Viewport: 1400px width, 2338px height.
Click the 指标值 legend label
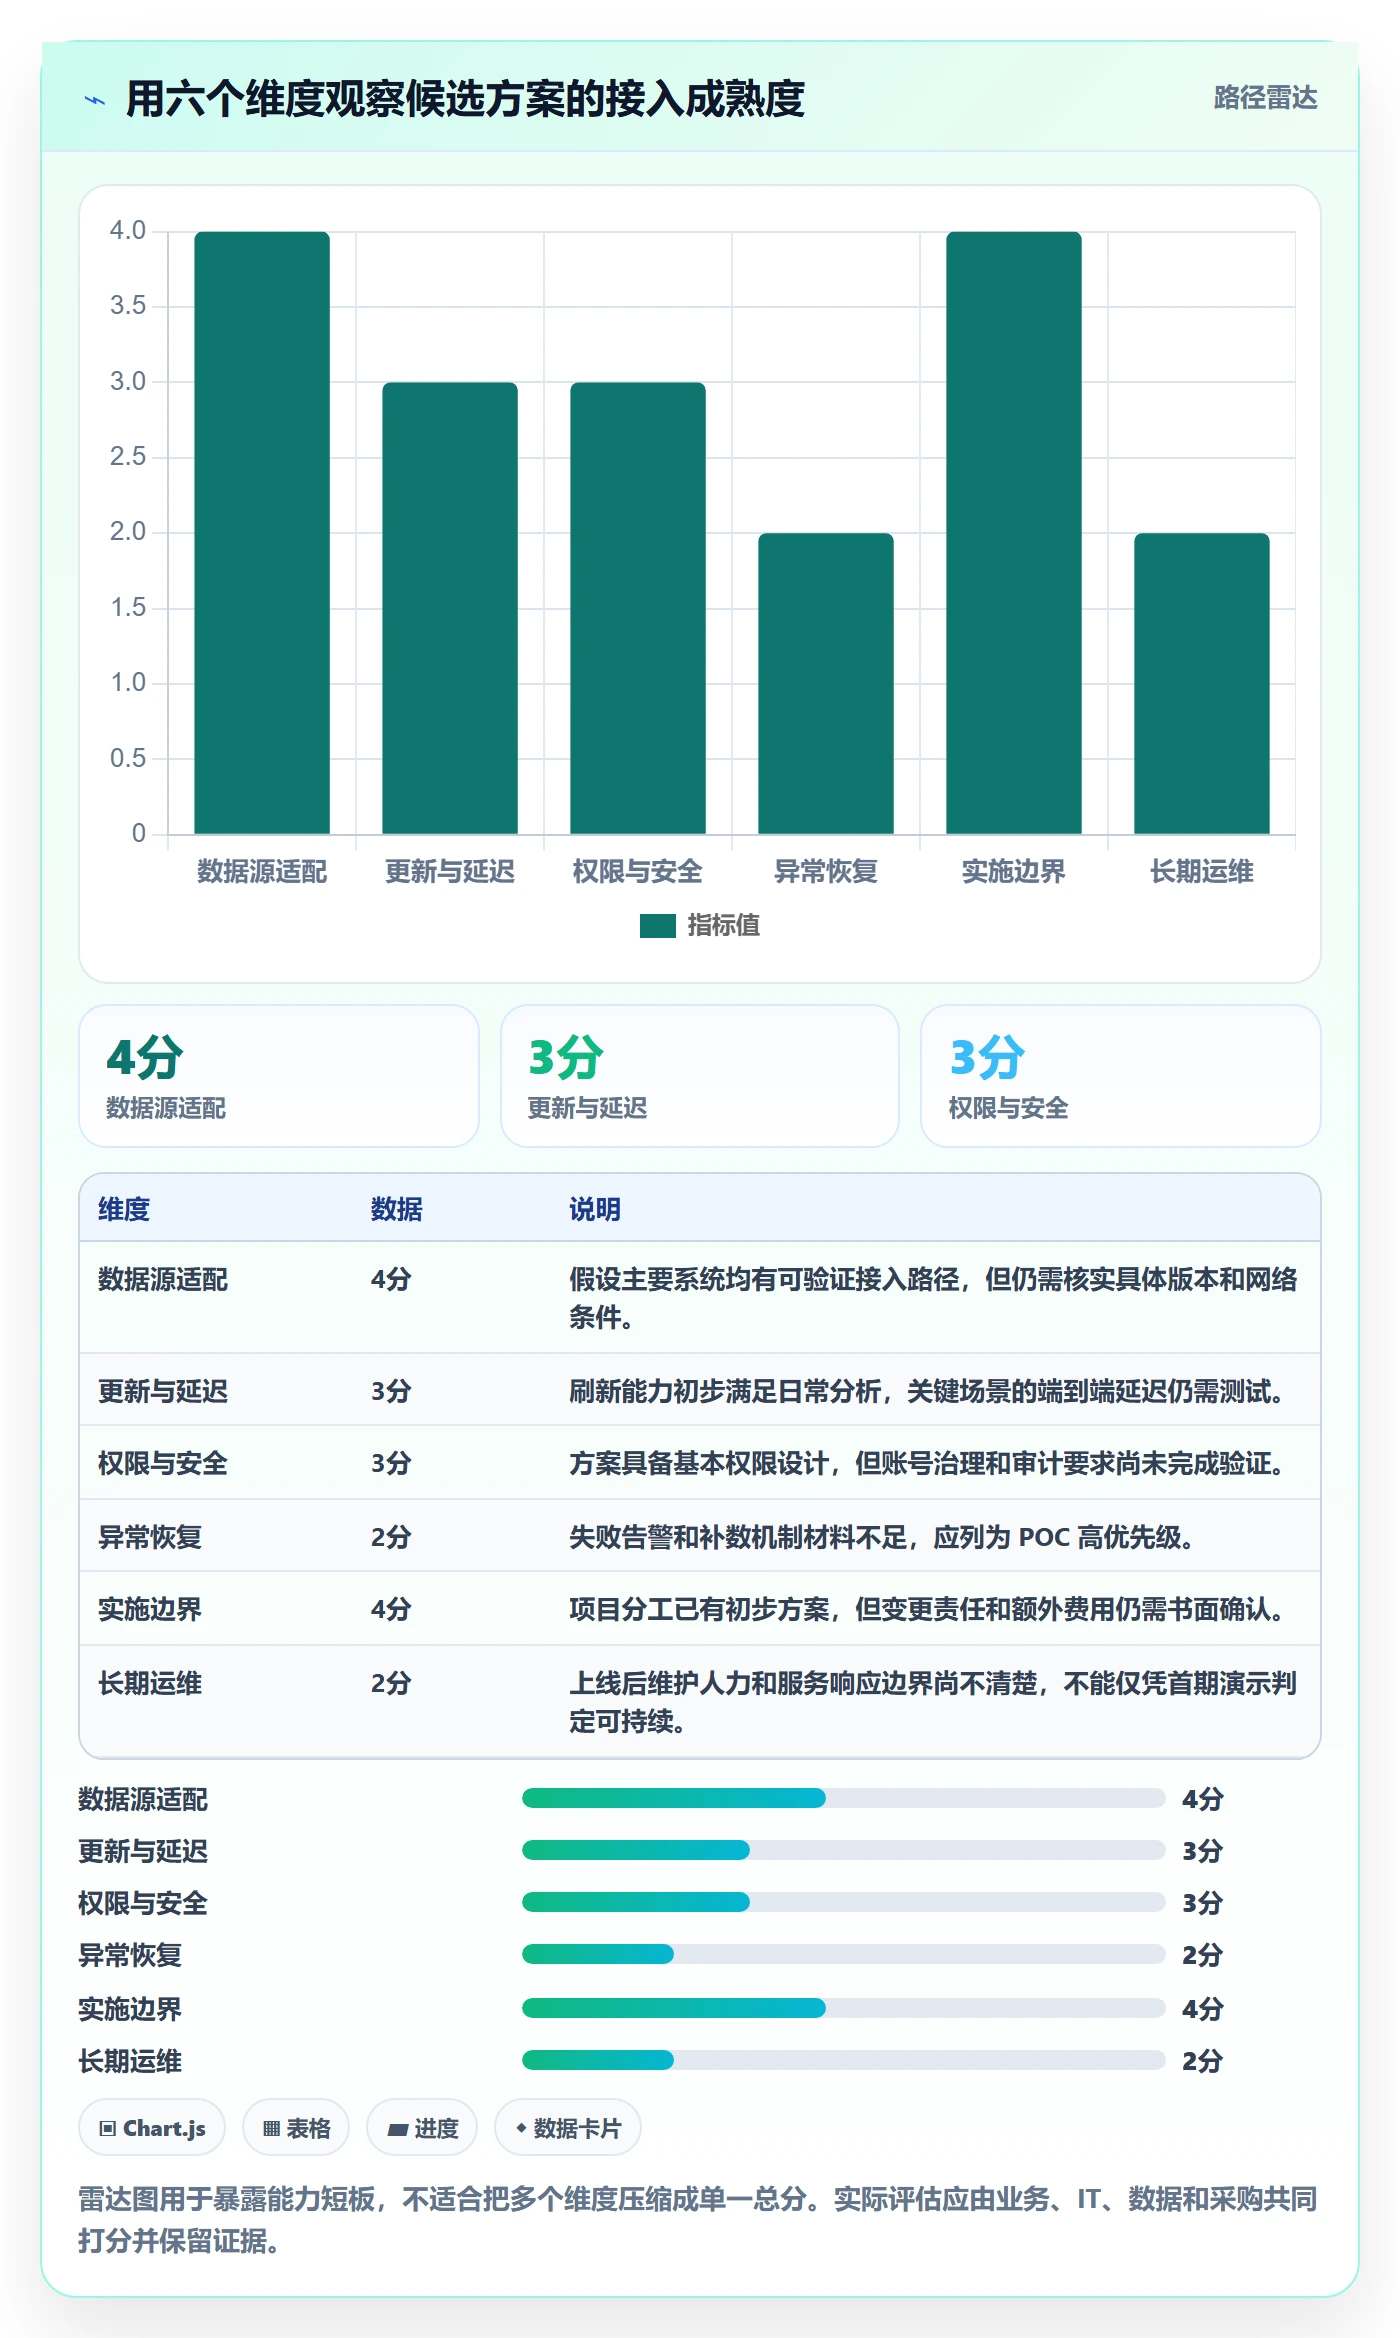tap(724, 926)
